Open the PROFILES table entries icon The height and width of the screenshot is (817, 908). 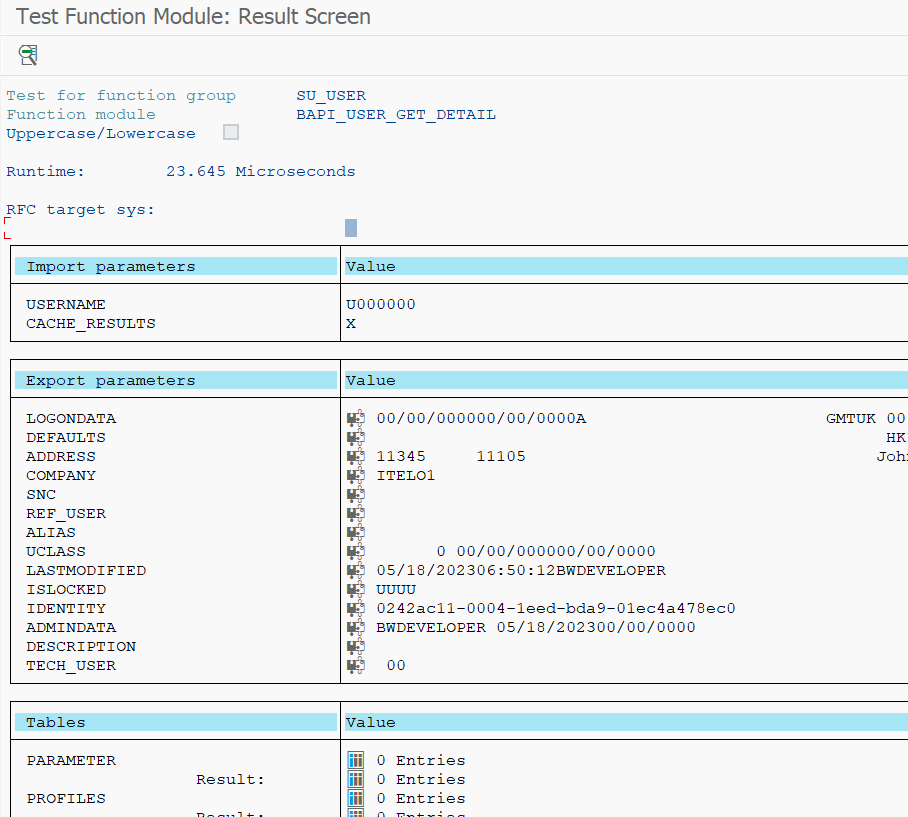[356, 798]
